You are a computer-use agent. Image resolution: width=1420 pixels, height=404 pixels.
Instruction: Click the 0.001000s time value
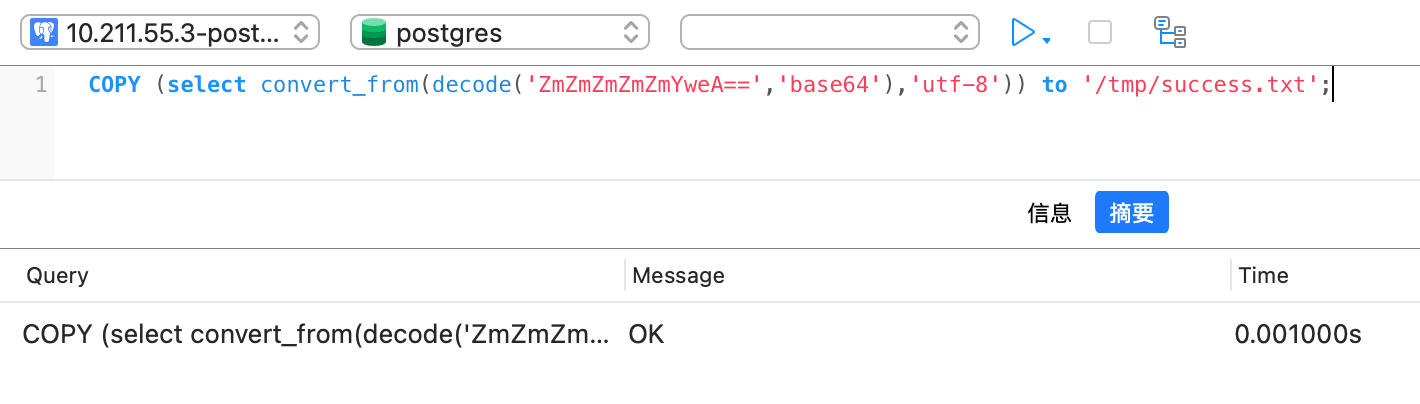coord(1298,335)
